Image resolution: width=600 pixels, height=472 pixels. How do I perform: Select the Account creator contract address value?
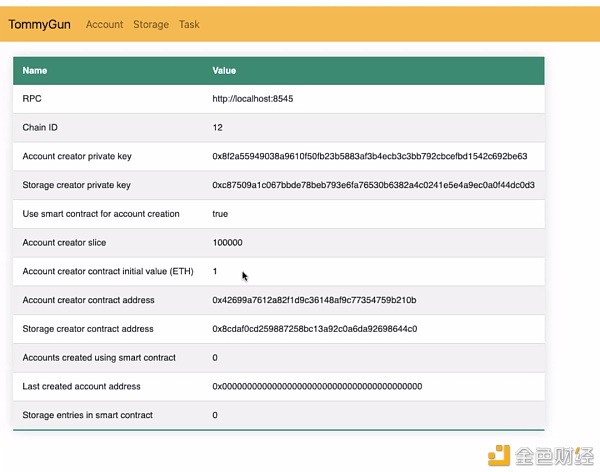pos(314,300)
